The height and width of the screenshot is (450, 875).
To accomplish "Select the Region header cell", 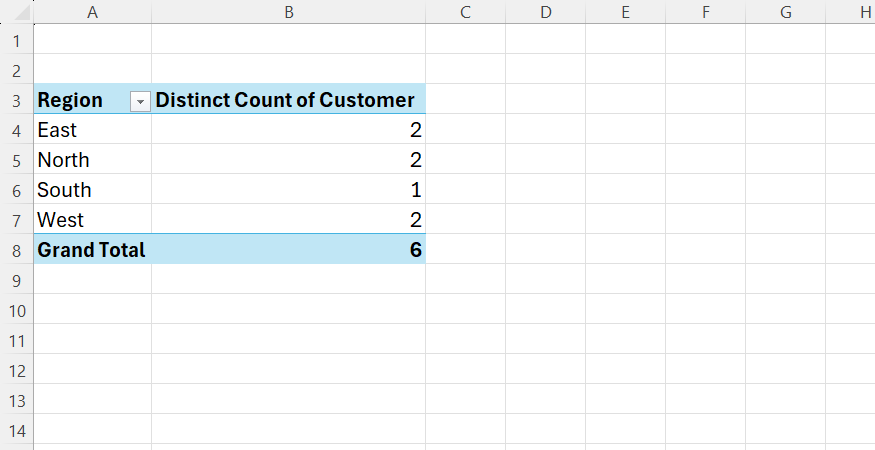I will click(x=93, y=99).
